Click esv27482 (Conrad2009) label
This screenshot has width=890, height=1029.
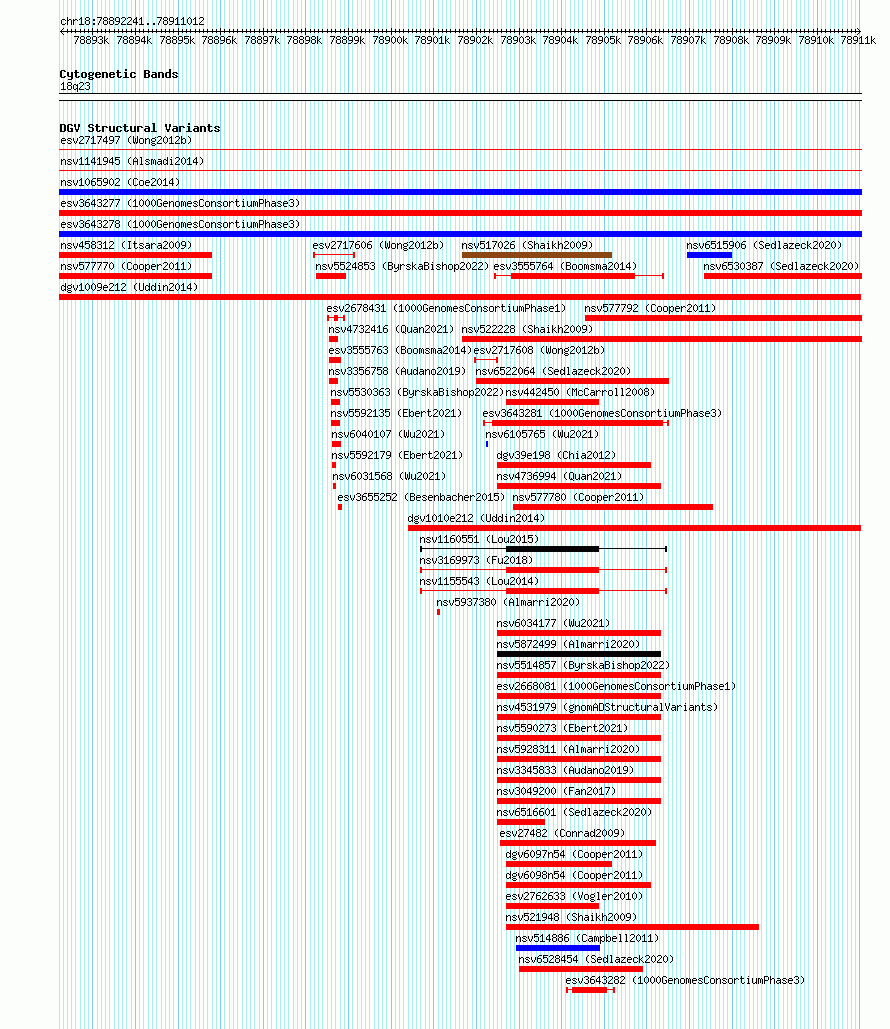[x=562, y=833]
